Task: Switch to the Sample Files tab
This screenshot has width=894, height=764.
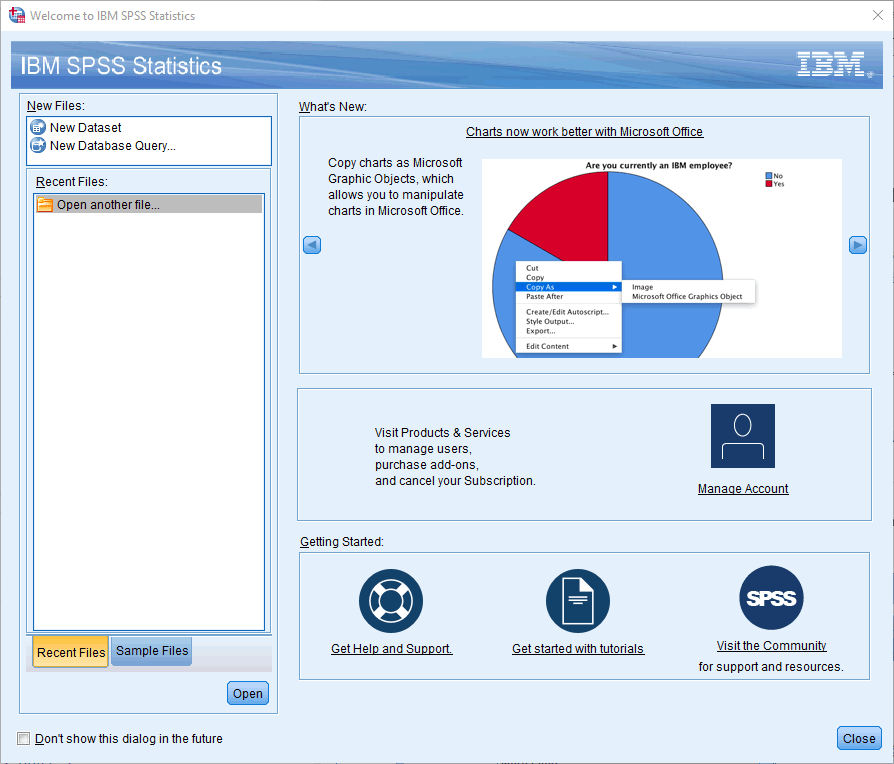Action: tap(150, 651)
